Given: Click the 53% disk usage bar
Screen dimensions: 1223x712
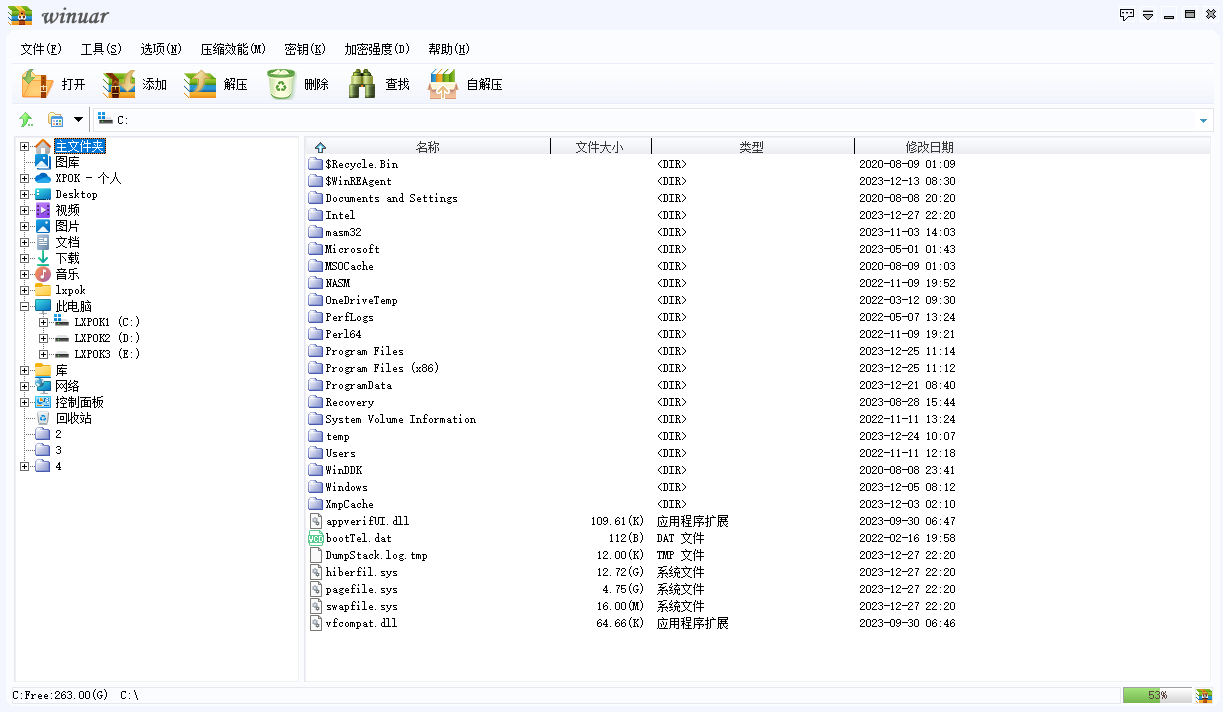Looking at the screenshot, I should click(1157, 695).
